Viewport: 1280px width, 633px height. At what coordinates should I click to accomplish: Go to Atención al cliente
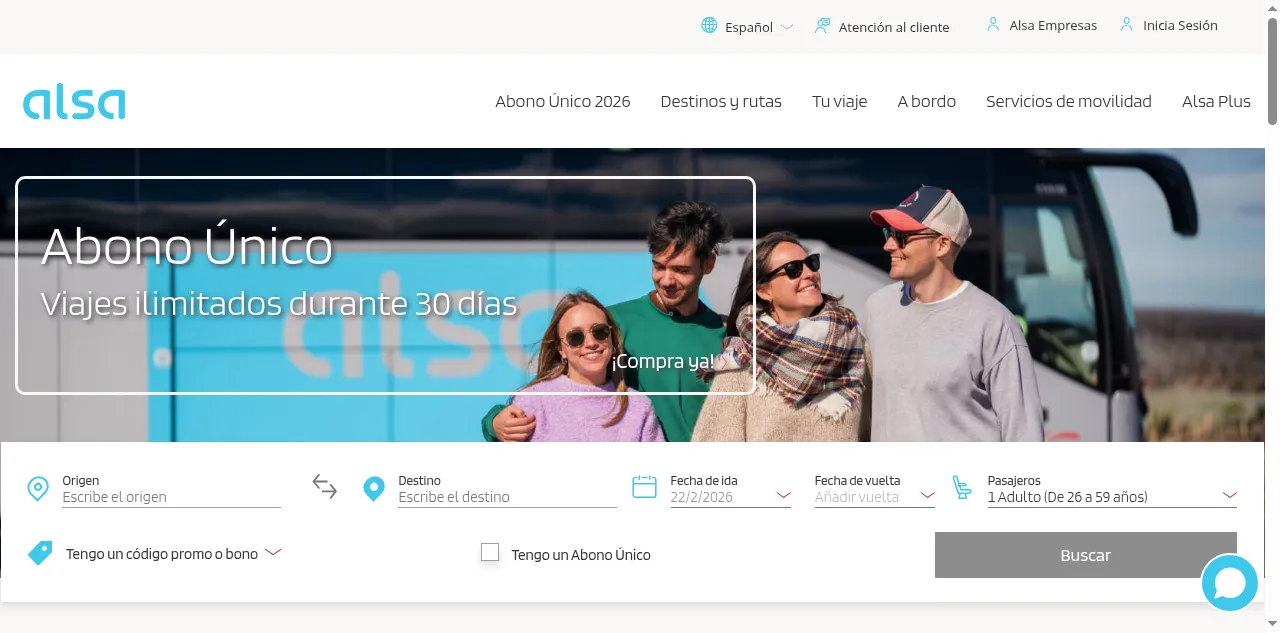click(894, 27)
